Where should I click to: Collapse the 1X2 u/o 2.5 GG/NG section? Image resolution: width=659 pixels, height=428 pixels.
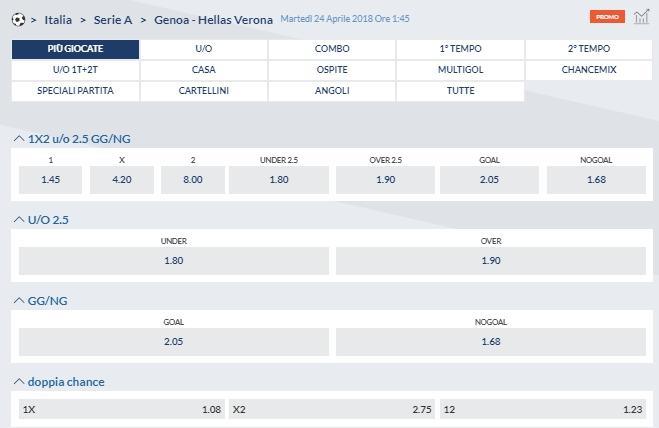click(x=19, y=139)
